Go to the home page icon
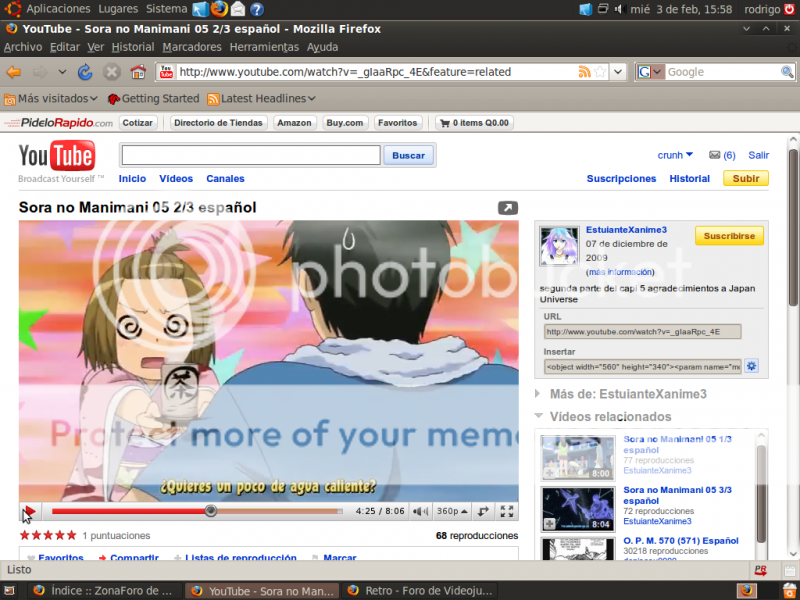This screenshot has height=600, width=800. [x=138, y=72]
